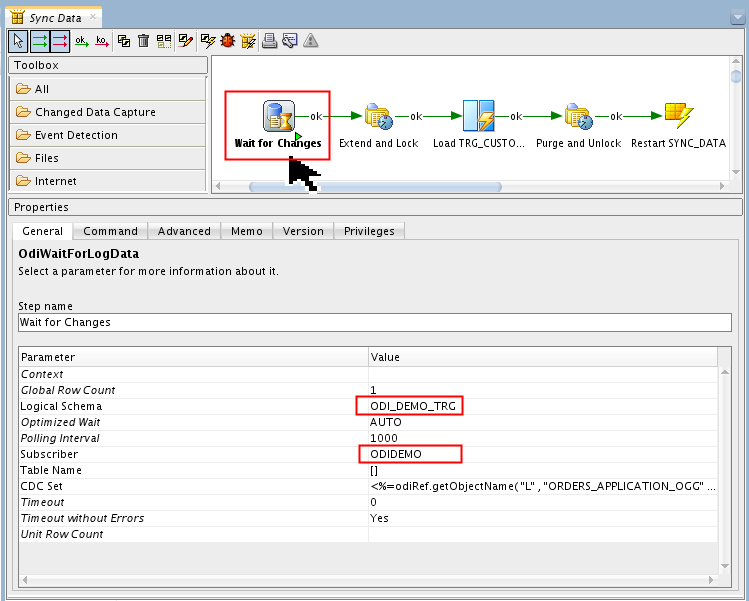Viewport: 749px width, 601px height.
Task: Click the Table Name [] value
Action: pyautogui.click(x=374, y=470)
